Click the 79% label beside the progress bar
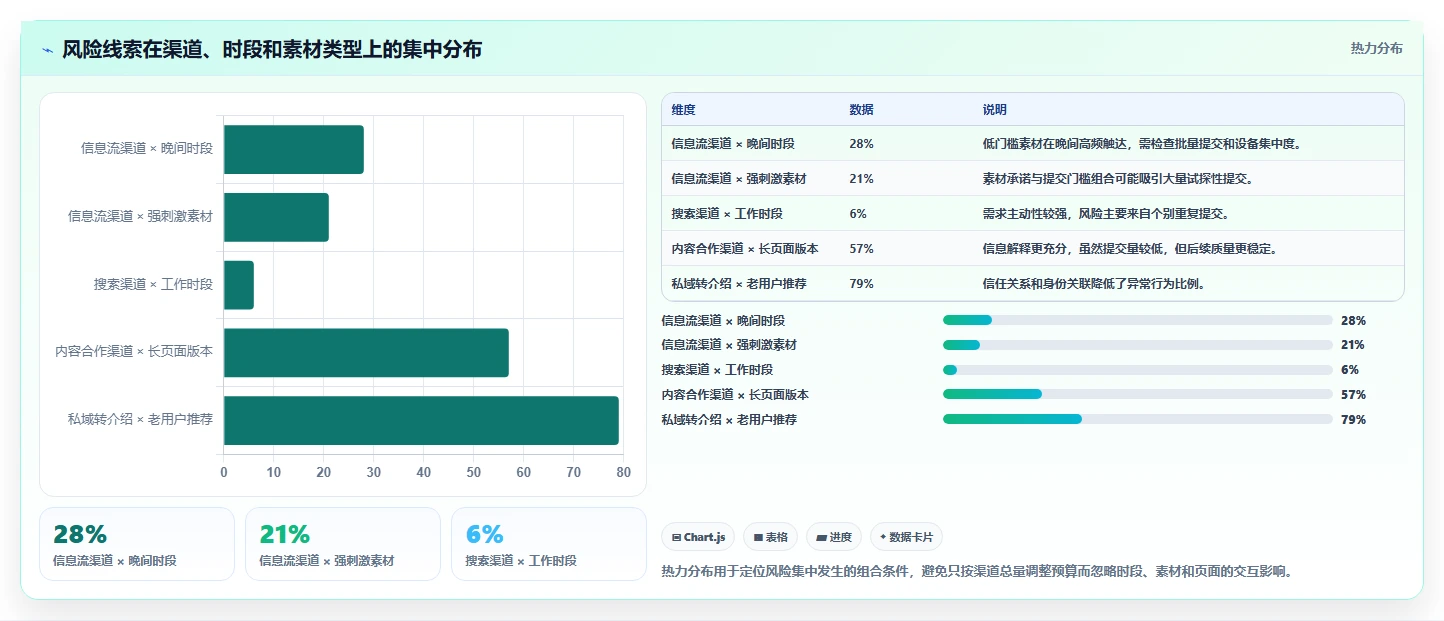This screenshot has width=1444, height=621. coord(1353,420)
